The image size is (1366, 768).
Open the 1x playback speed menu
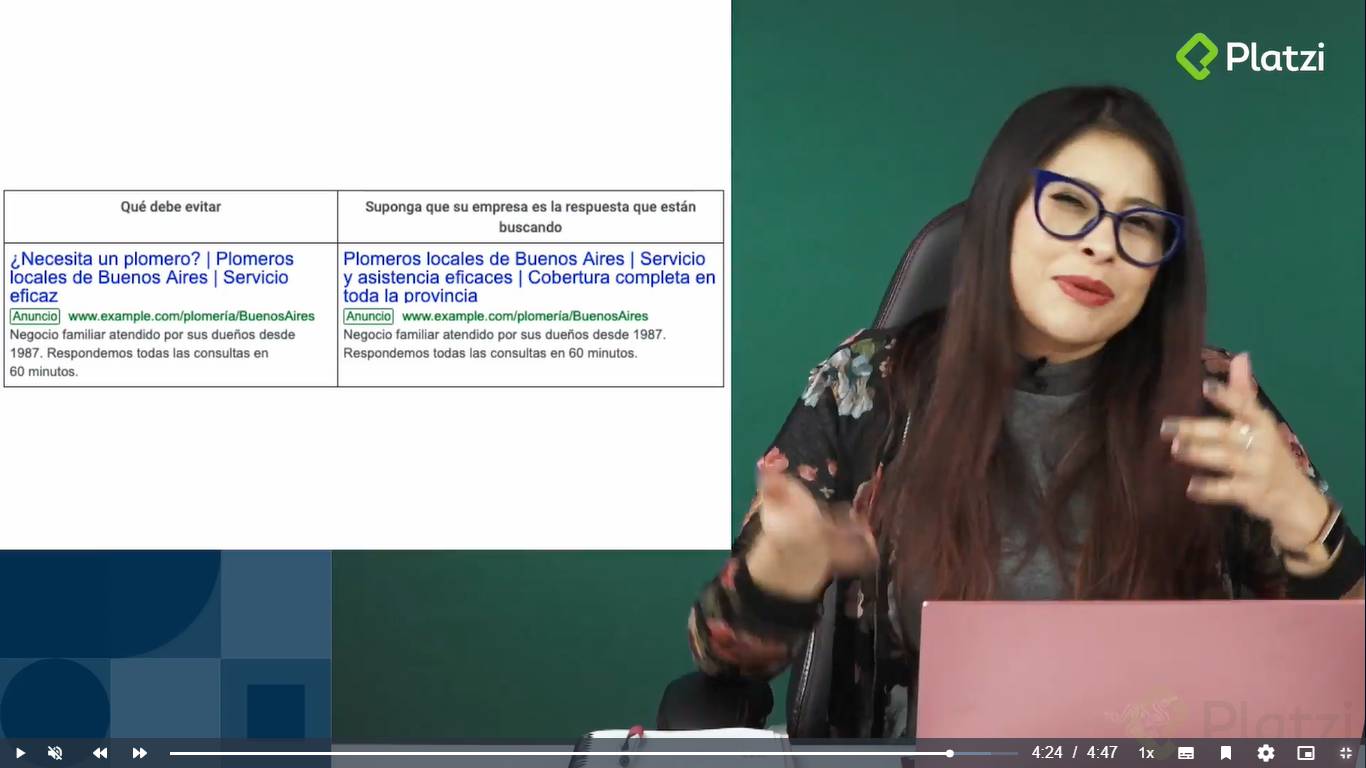pyautogui.click(x=1146, y=752)
